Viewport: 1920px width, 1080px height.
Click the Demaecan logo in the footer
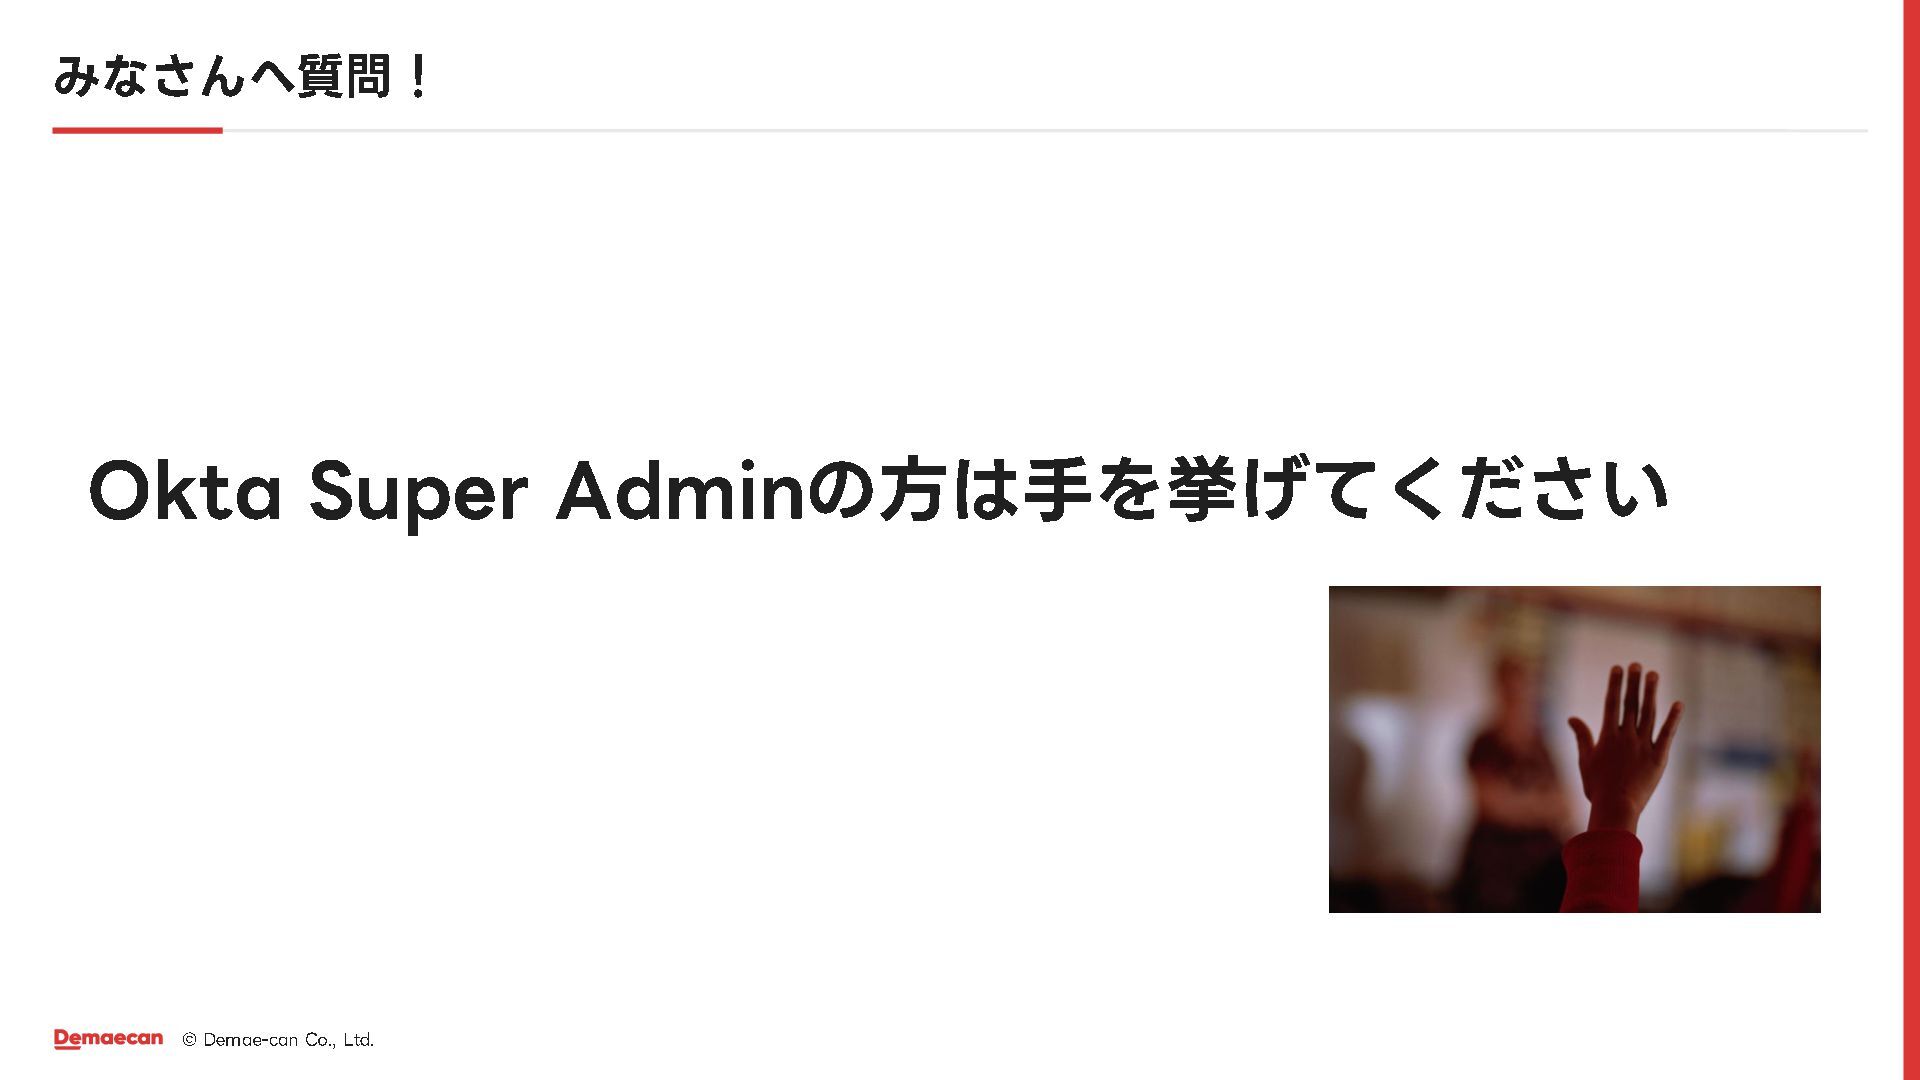point(108,1039)
